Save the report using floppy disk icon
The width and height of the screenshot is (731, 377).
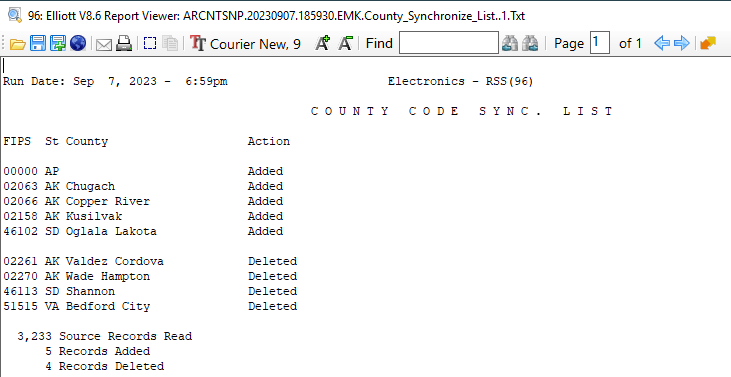38,43
